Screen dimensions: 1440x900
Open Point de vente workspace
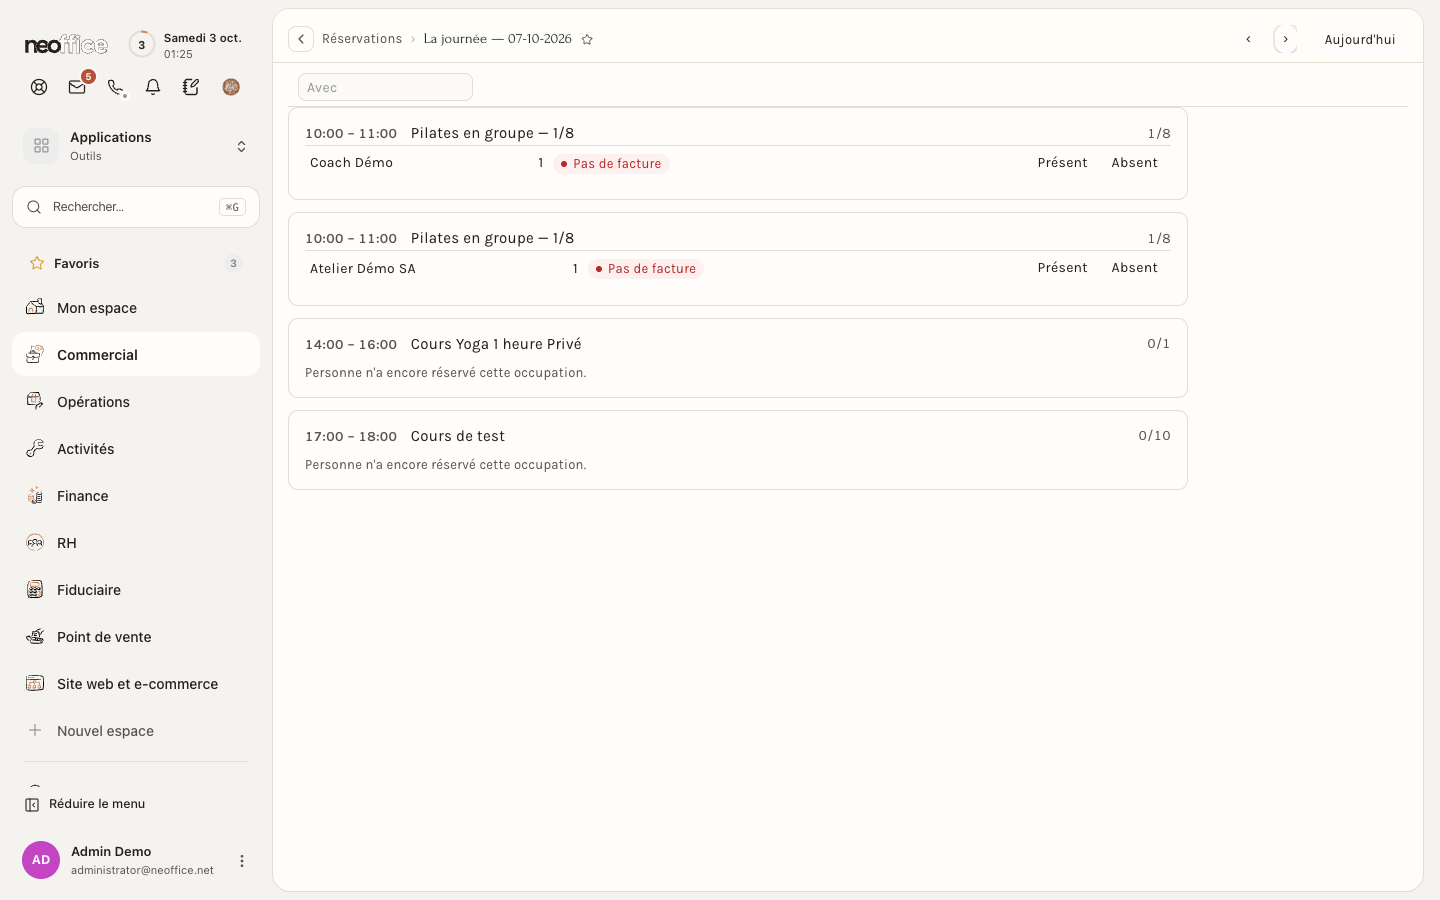pyautogui.click(x=136, y=636)
